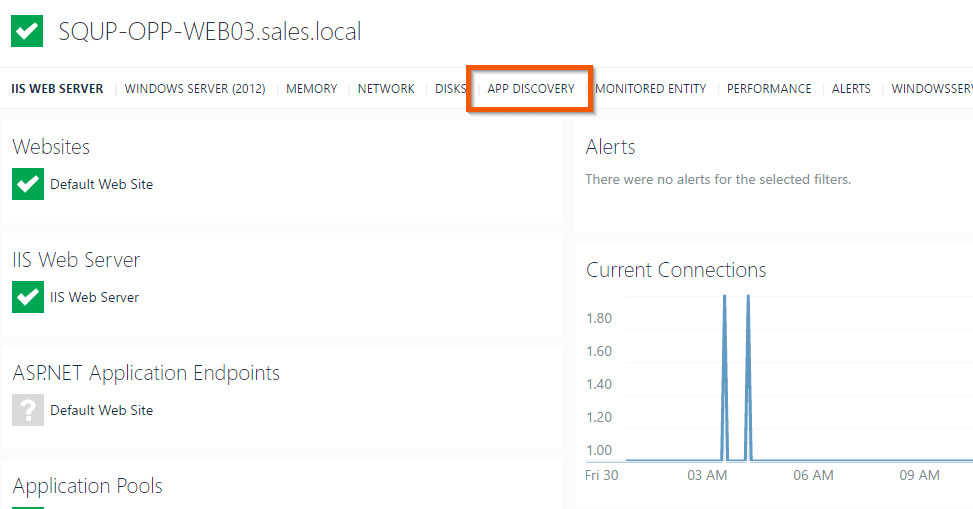The image size is (973, 509).
Task: Open the Monitored Entity tab
Action: 650,89
